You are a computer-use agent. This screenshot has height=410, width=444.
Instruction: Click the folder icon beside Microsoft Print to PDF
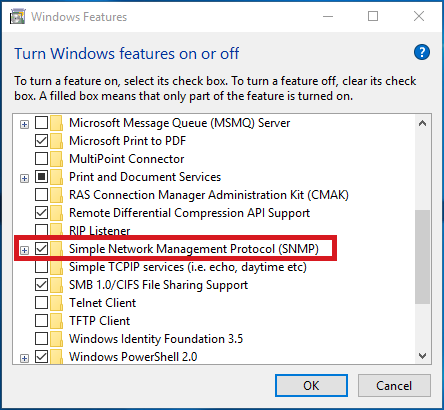click(57, 141)
